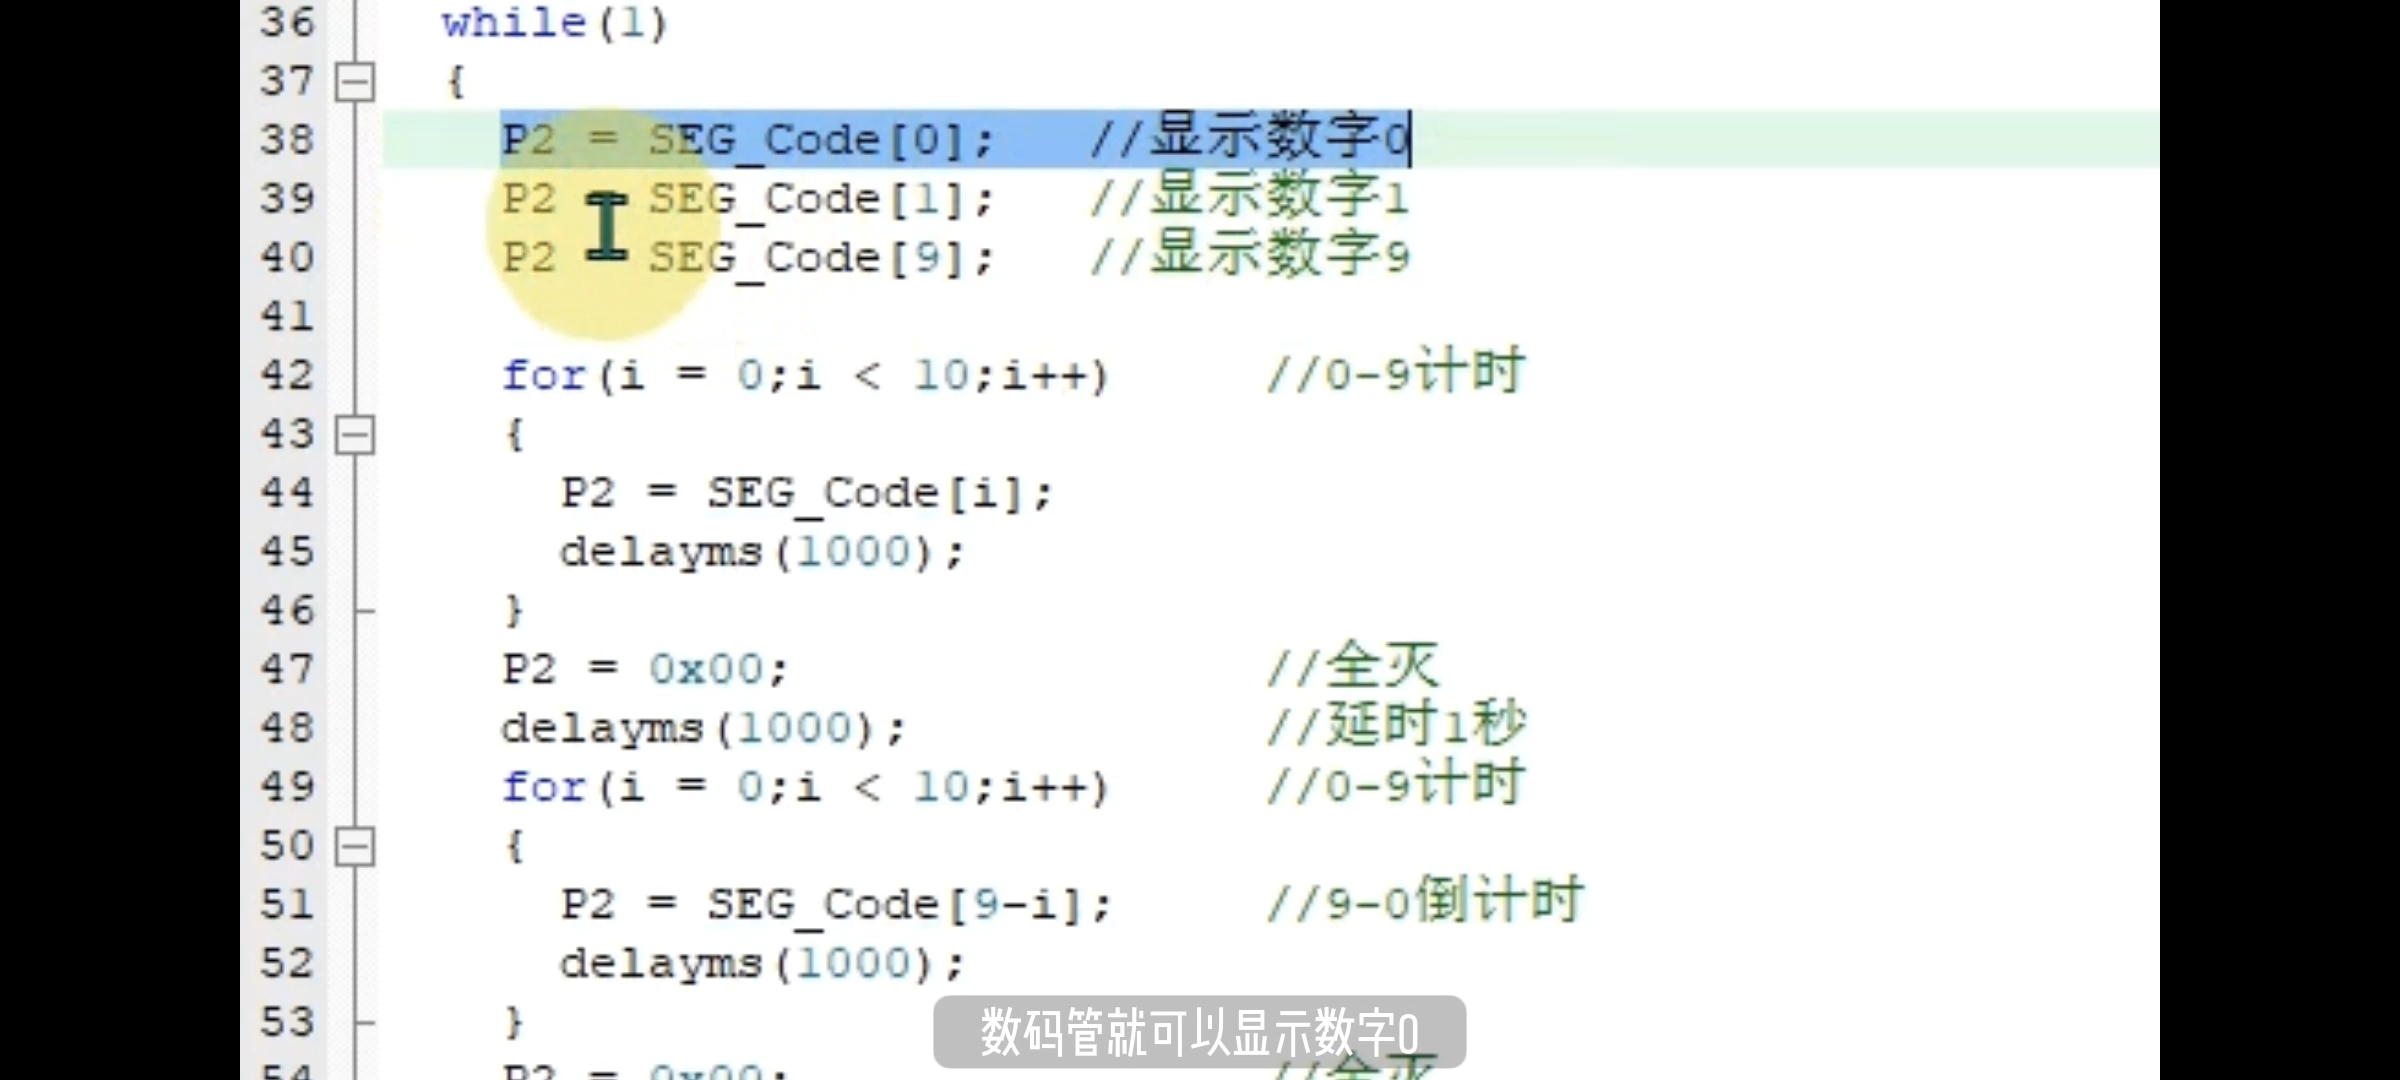Click P2 = SEG_Code[i] on line 44
The width and height of the screenshot is (2400, 1080).
806,494
